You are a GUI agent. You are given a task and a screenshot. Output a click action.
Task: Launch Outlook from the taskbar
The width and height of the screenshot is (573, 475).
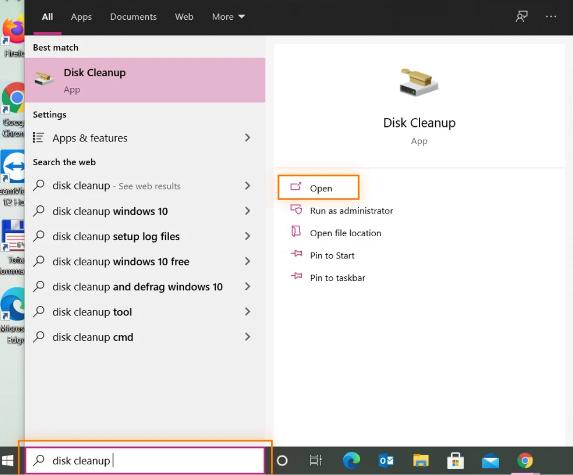pos(386,460)
